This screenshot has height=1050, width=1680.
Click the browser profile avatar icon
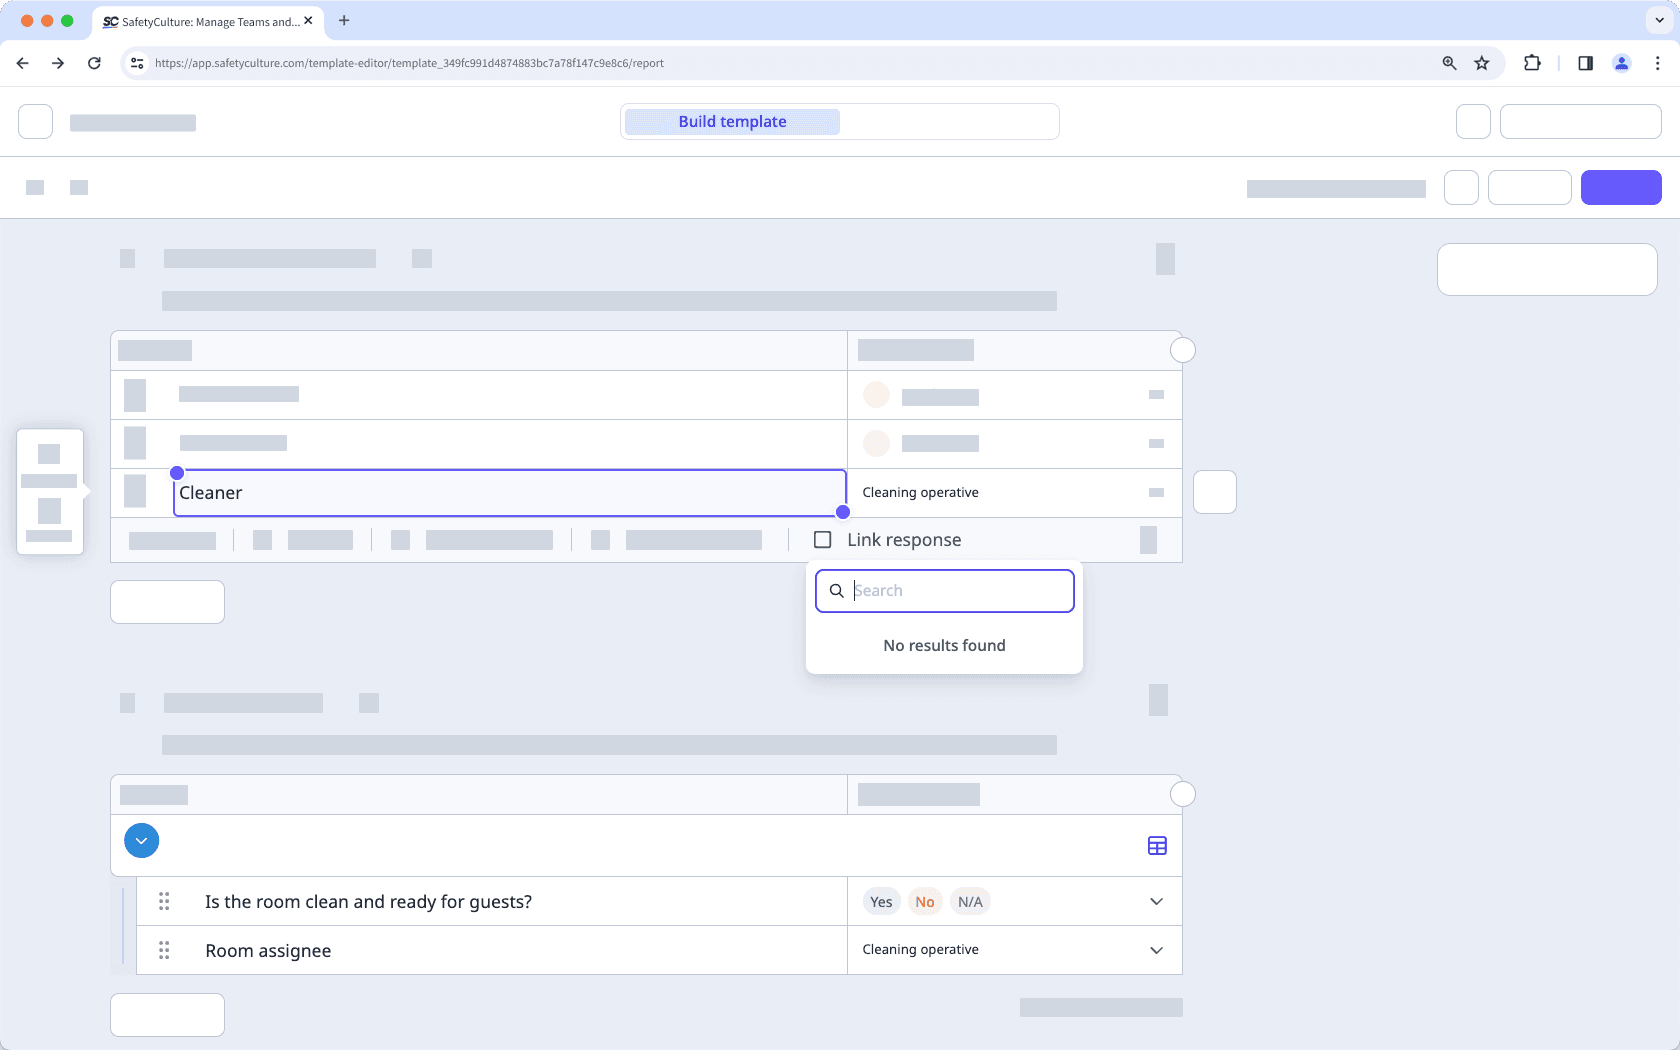(1622, 62)
